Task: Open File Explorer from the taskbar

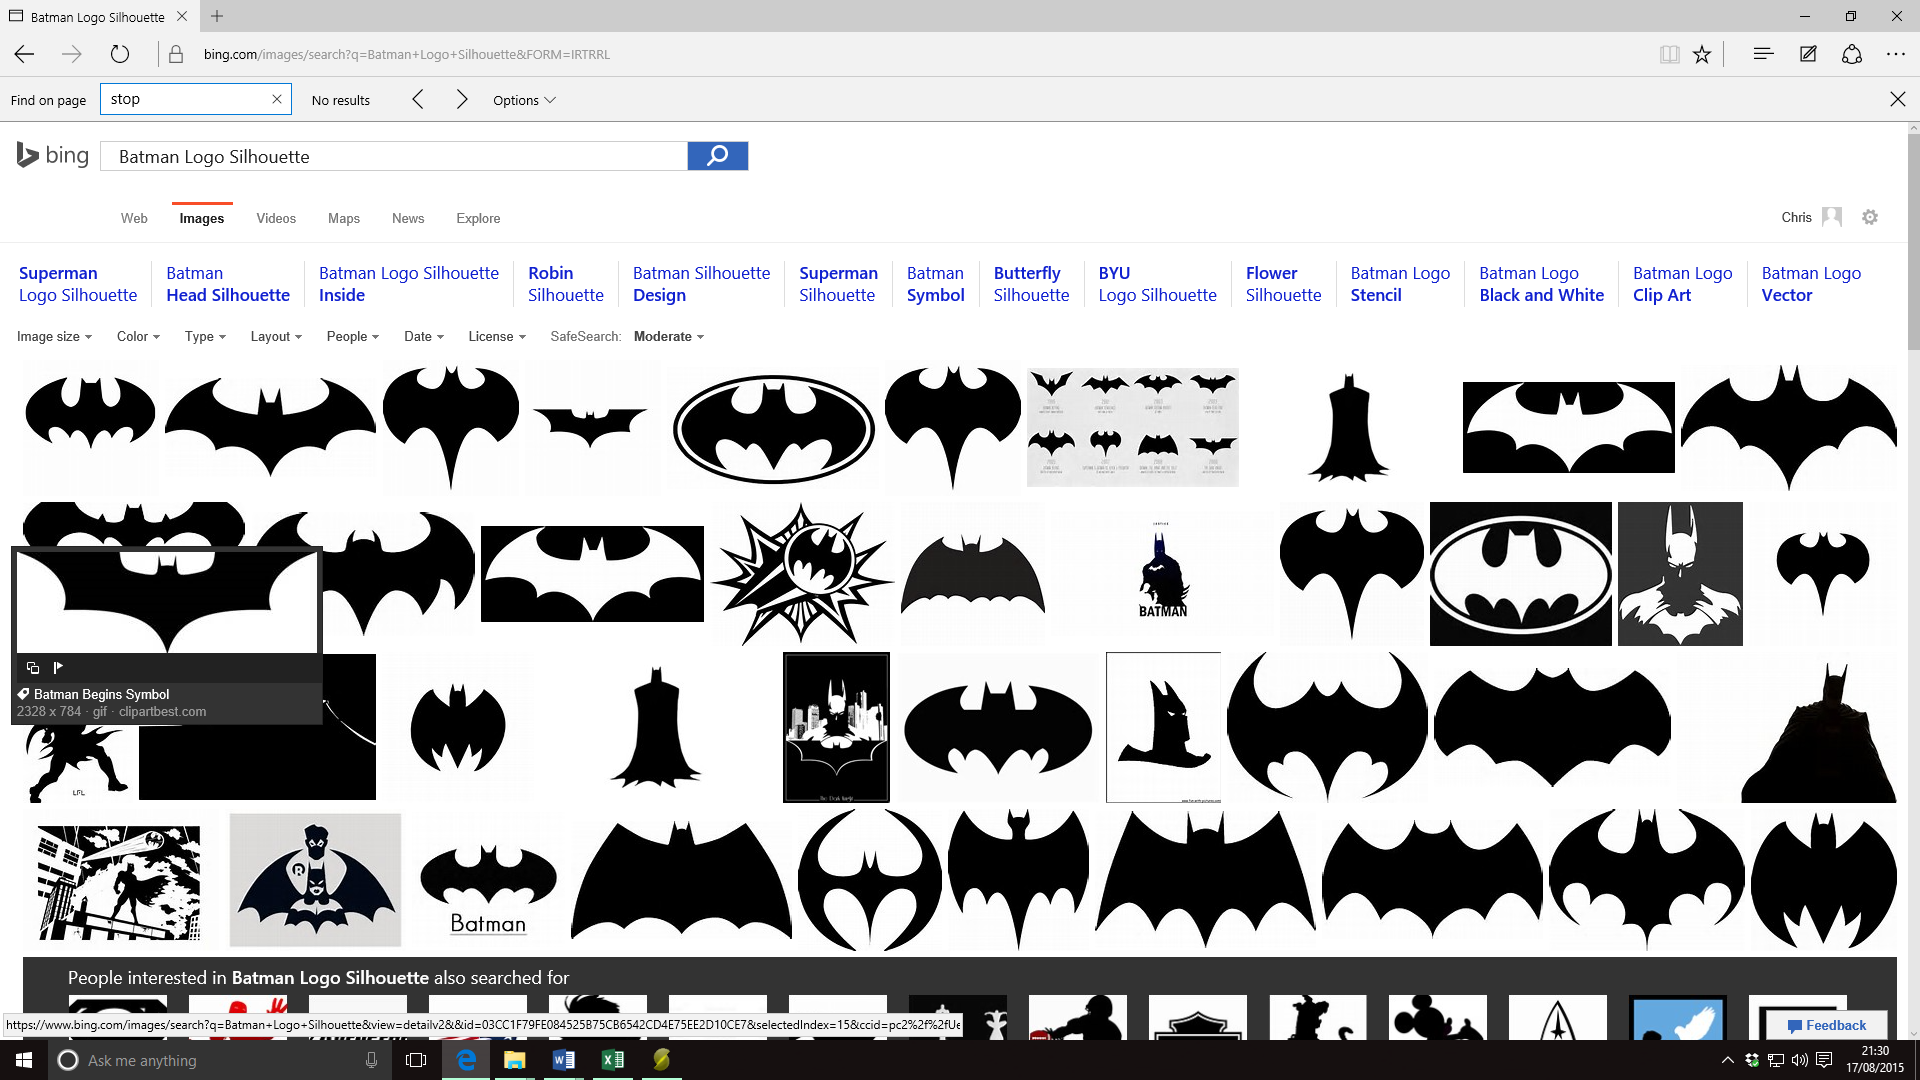Action: click(515, 1060)
